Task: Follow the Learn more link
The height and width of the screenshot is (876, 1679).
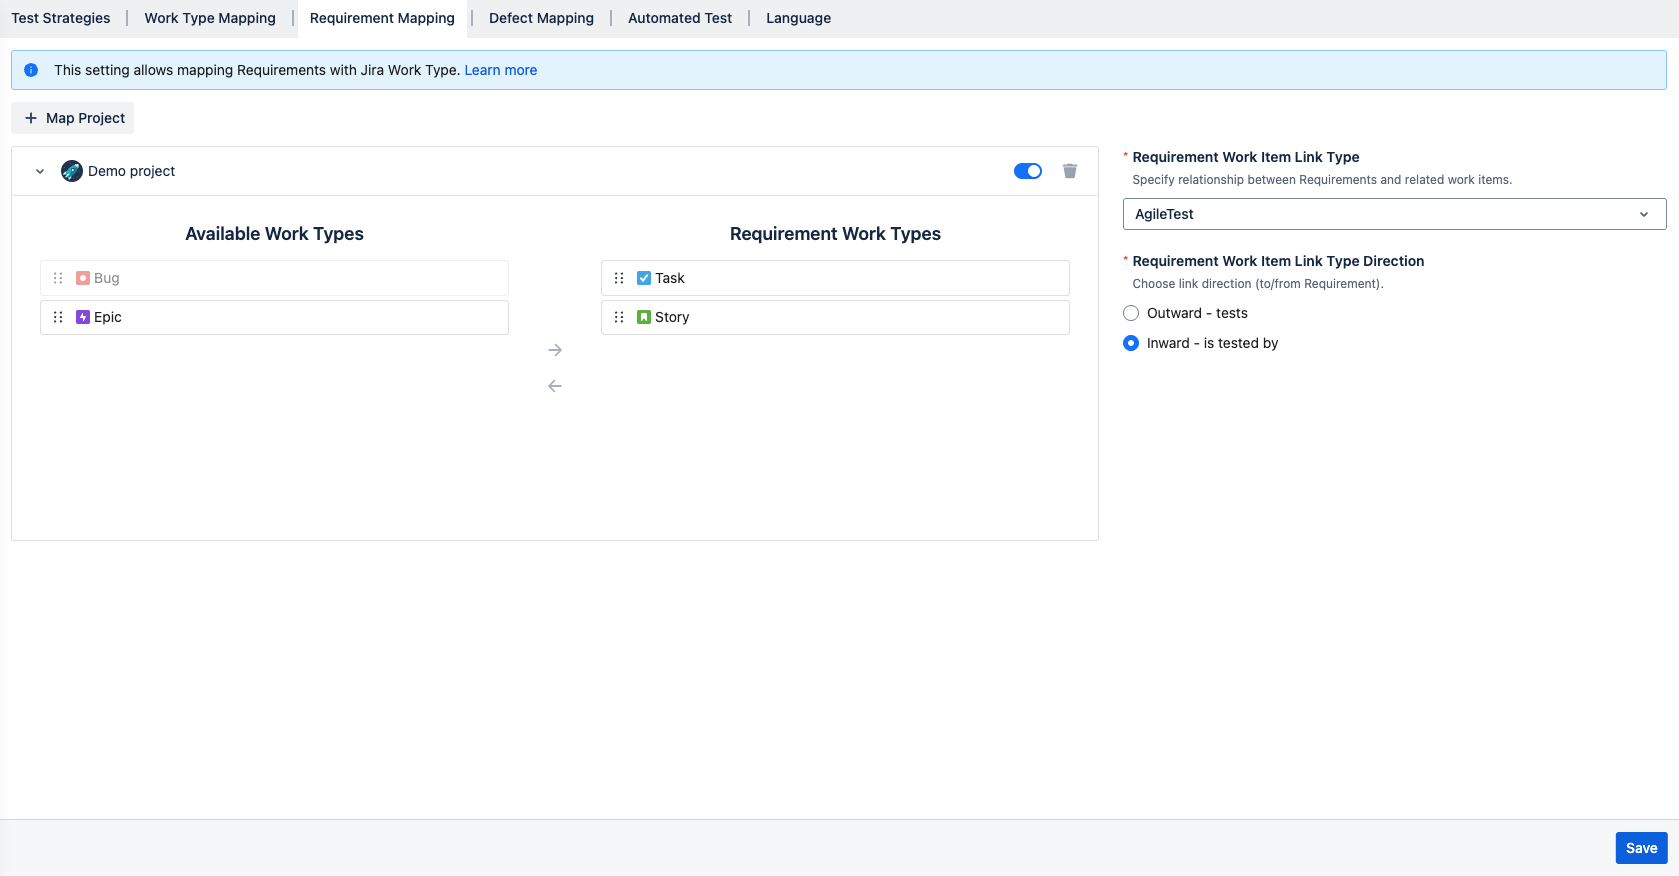Action: [x=500, y=70]
